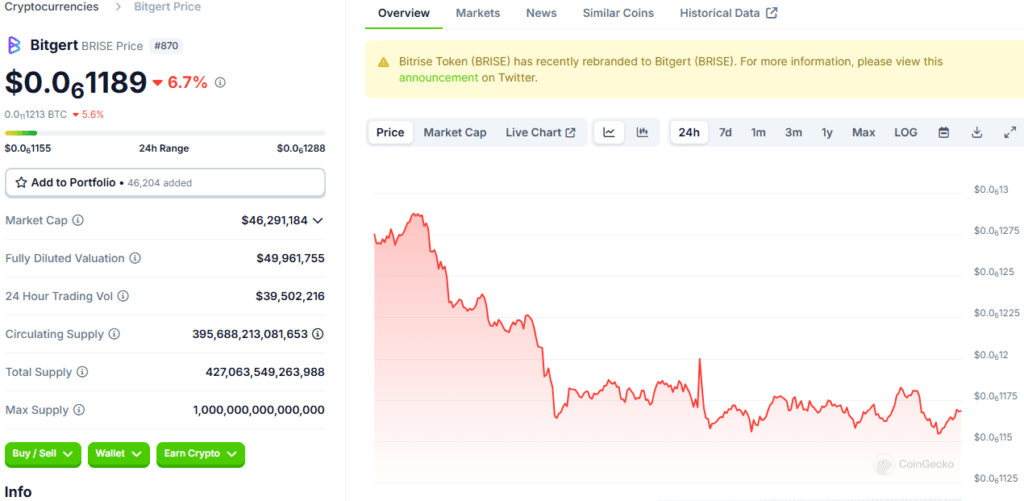Select 24h time range
Image resolution: width=1024 pixels, height=501 pixels.
point(689,133)
